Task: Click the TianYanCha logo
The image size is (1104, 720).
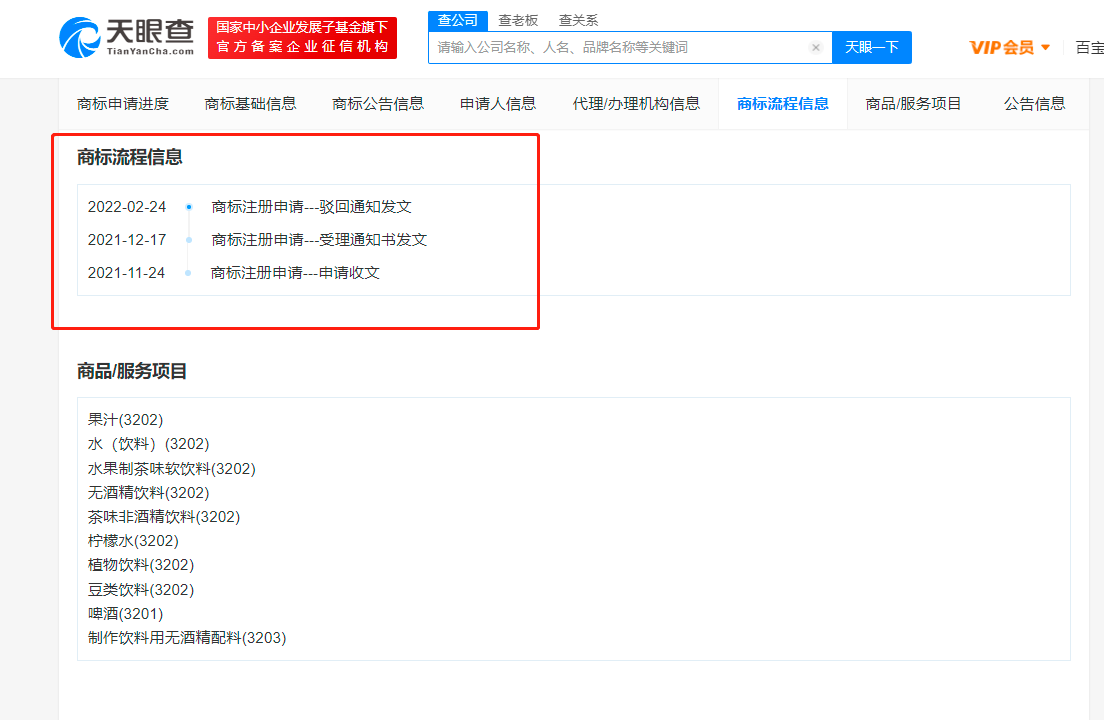Action: pyautogui.click(x=126, y=38)
